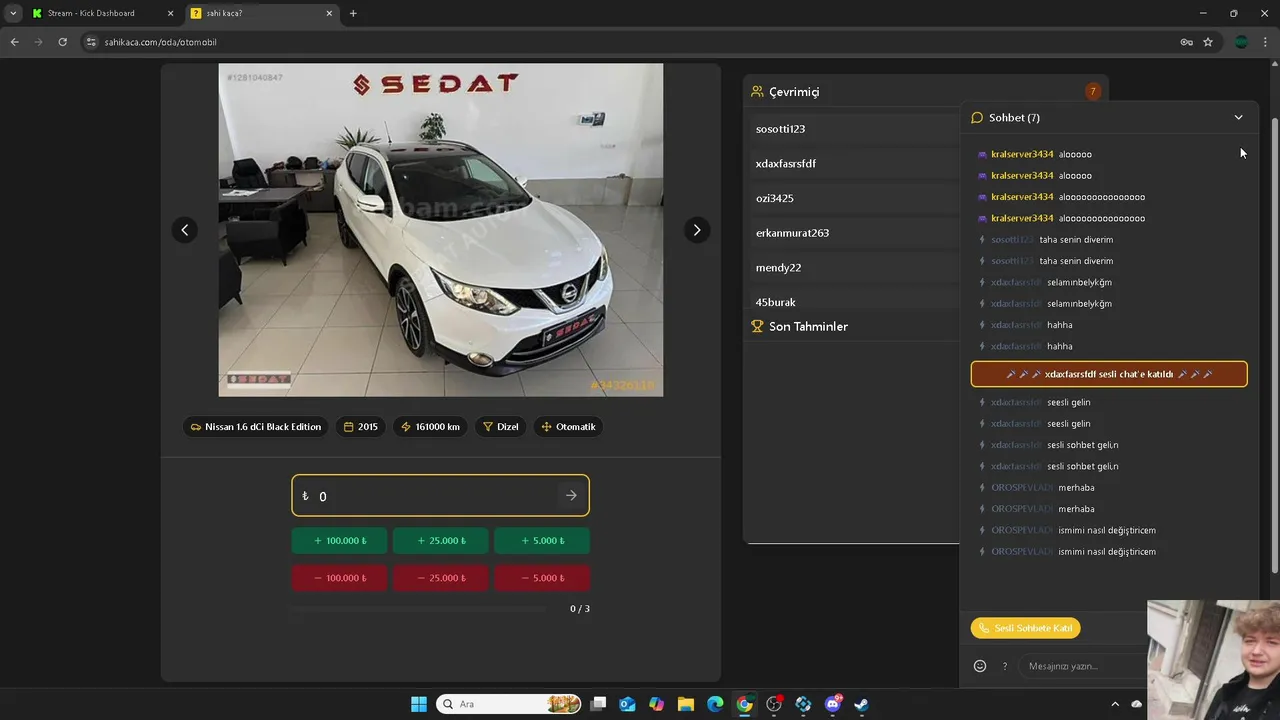This screenshot has height=720, width=1280.
Task: Click the Çevrimiçi users icon
Action: click(758, 91)
